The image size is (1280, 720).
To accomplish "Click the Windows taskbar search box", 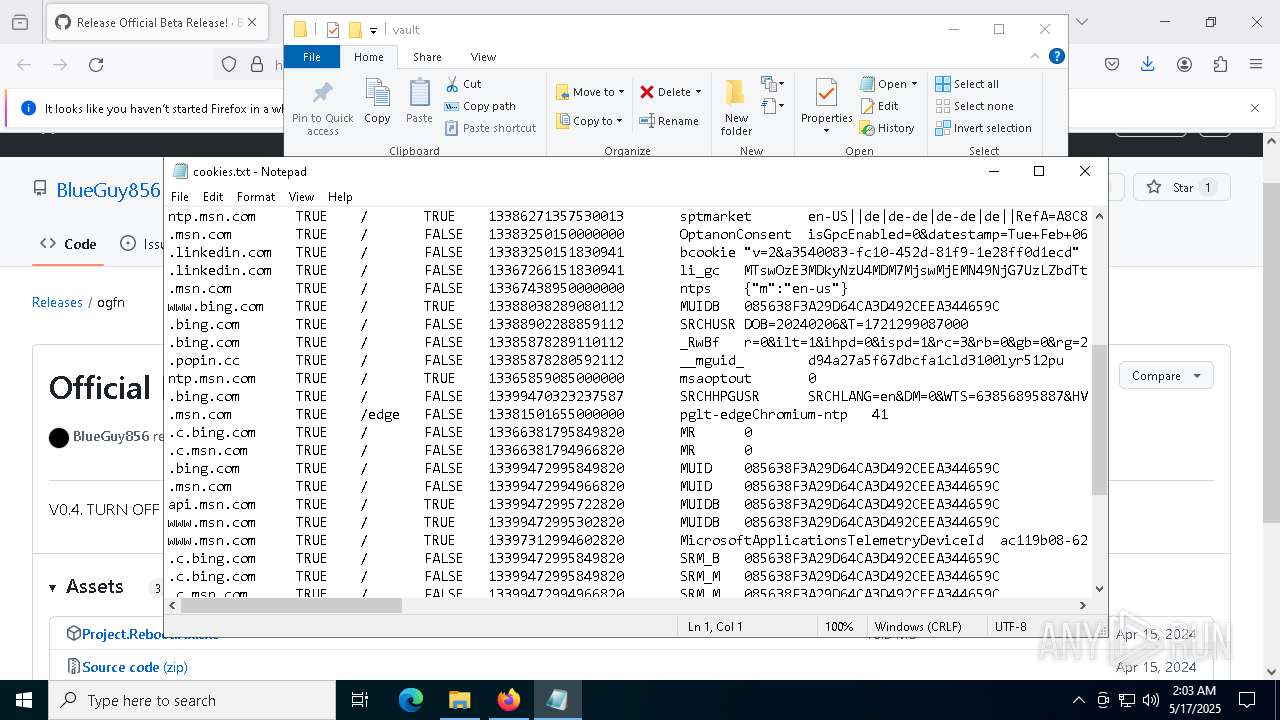I will click(x=192, y=700).
